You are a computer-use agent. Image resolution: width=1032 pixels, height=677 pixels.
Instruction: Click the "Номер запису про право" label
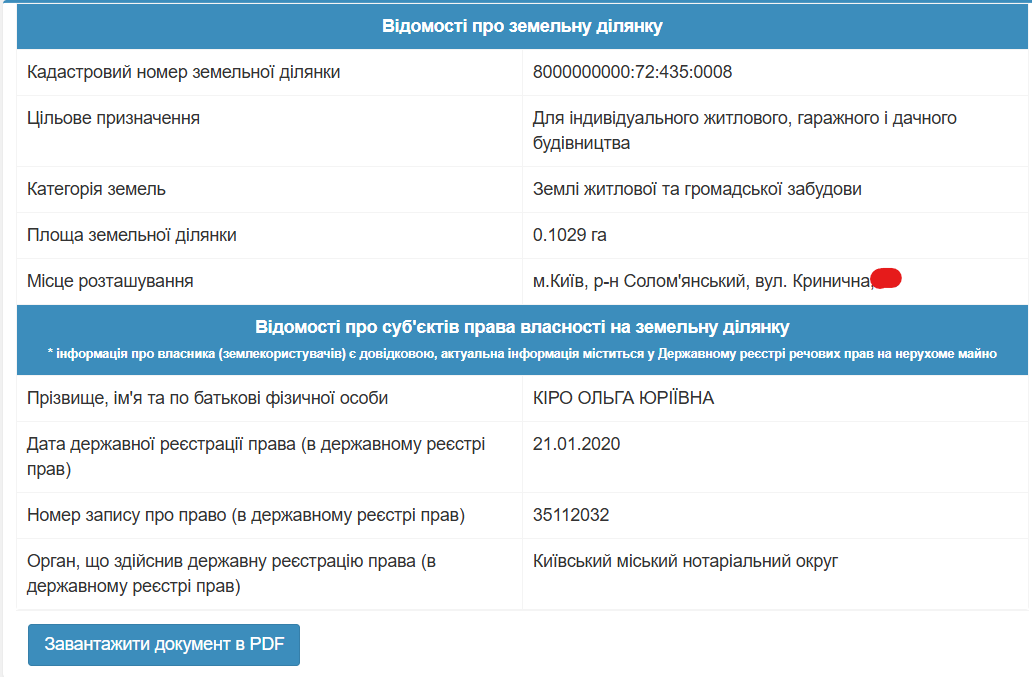coord(246,516)
